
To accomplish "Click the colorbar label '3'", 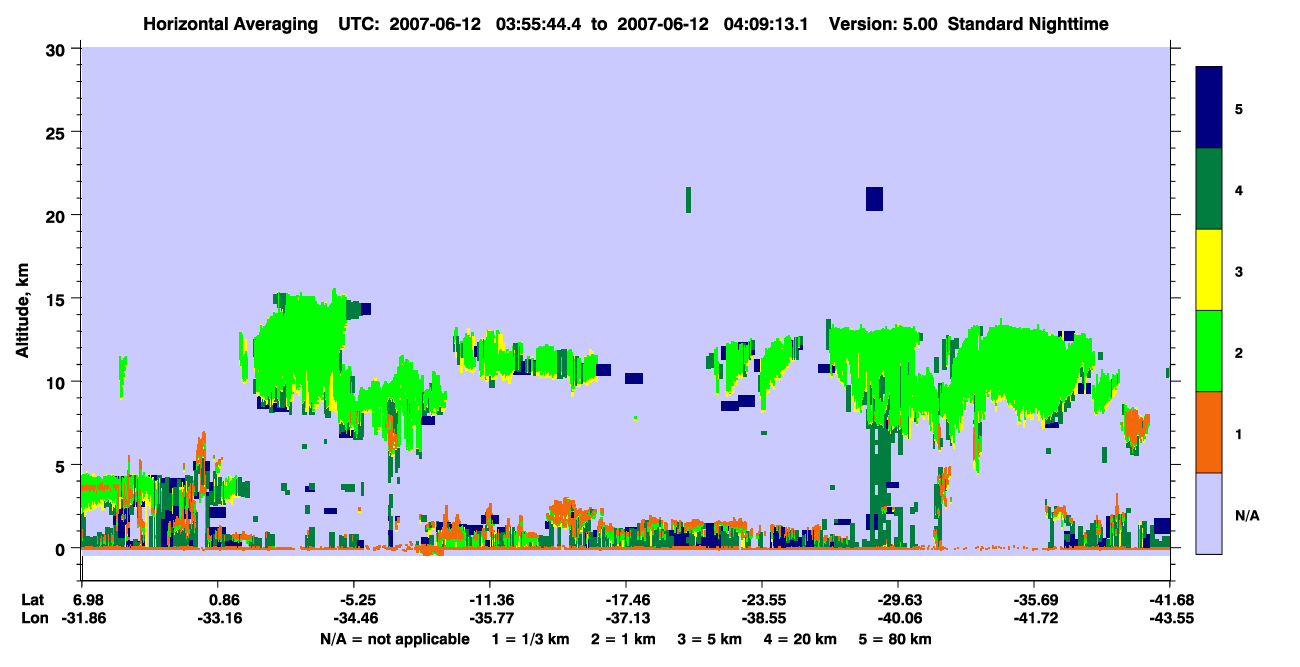I will pos(1238,271).
